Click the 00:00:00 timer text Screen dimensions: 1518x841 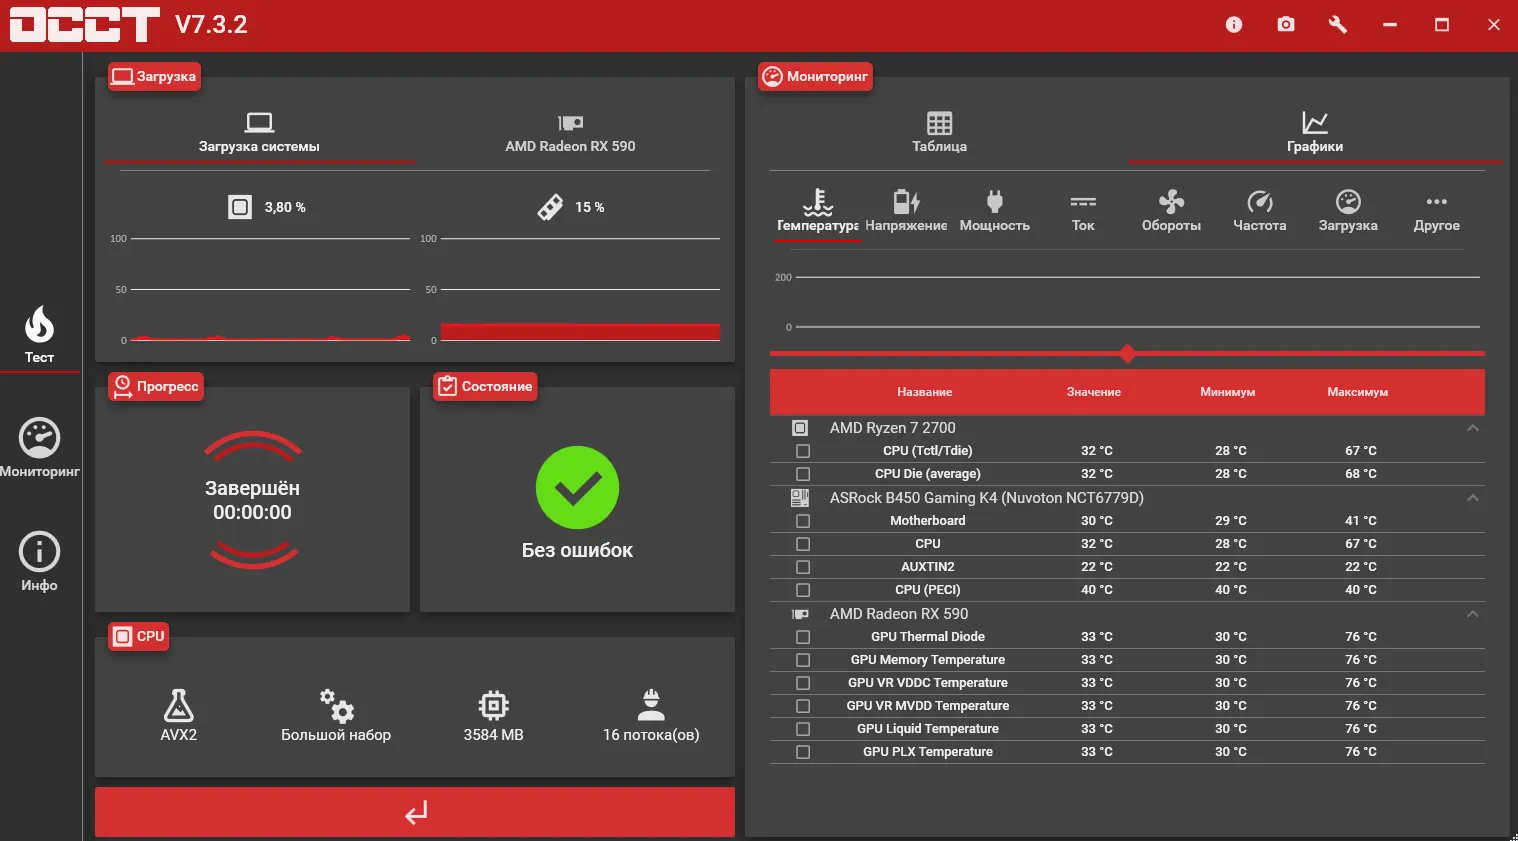pyautogui.click(x=252, y=513)
